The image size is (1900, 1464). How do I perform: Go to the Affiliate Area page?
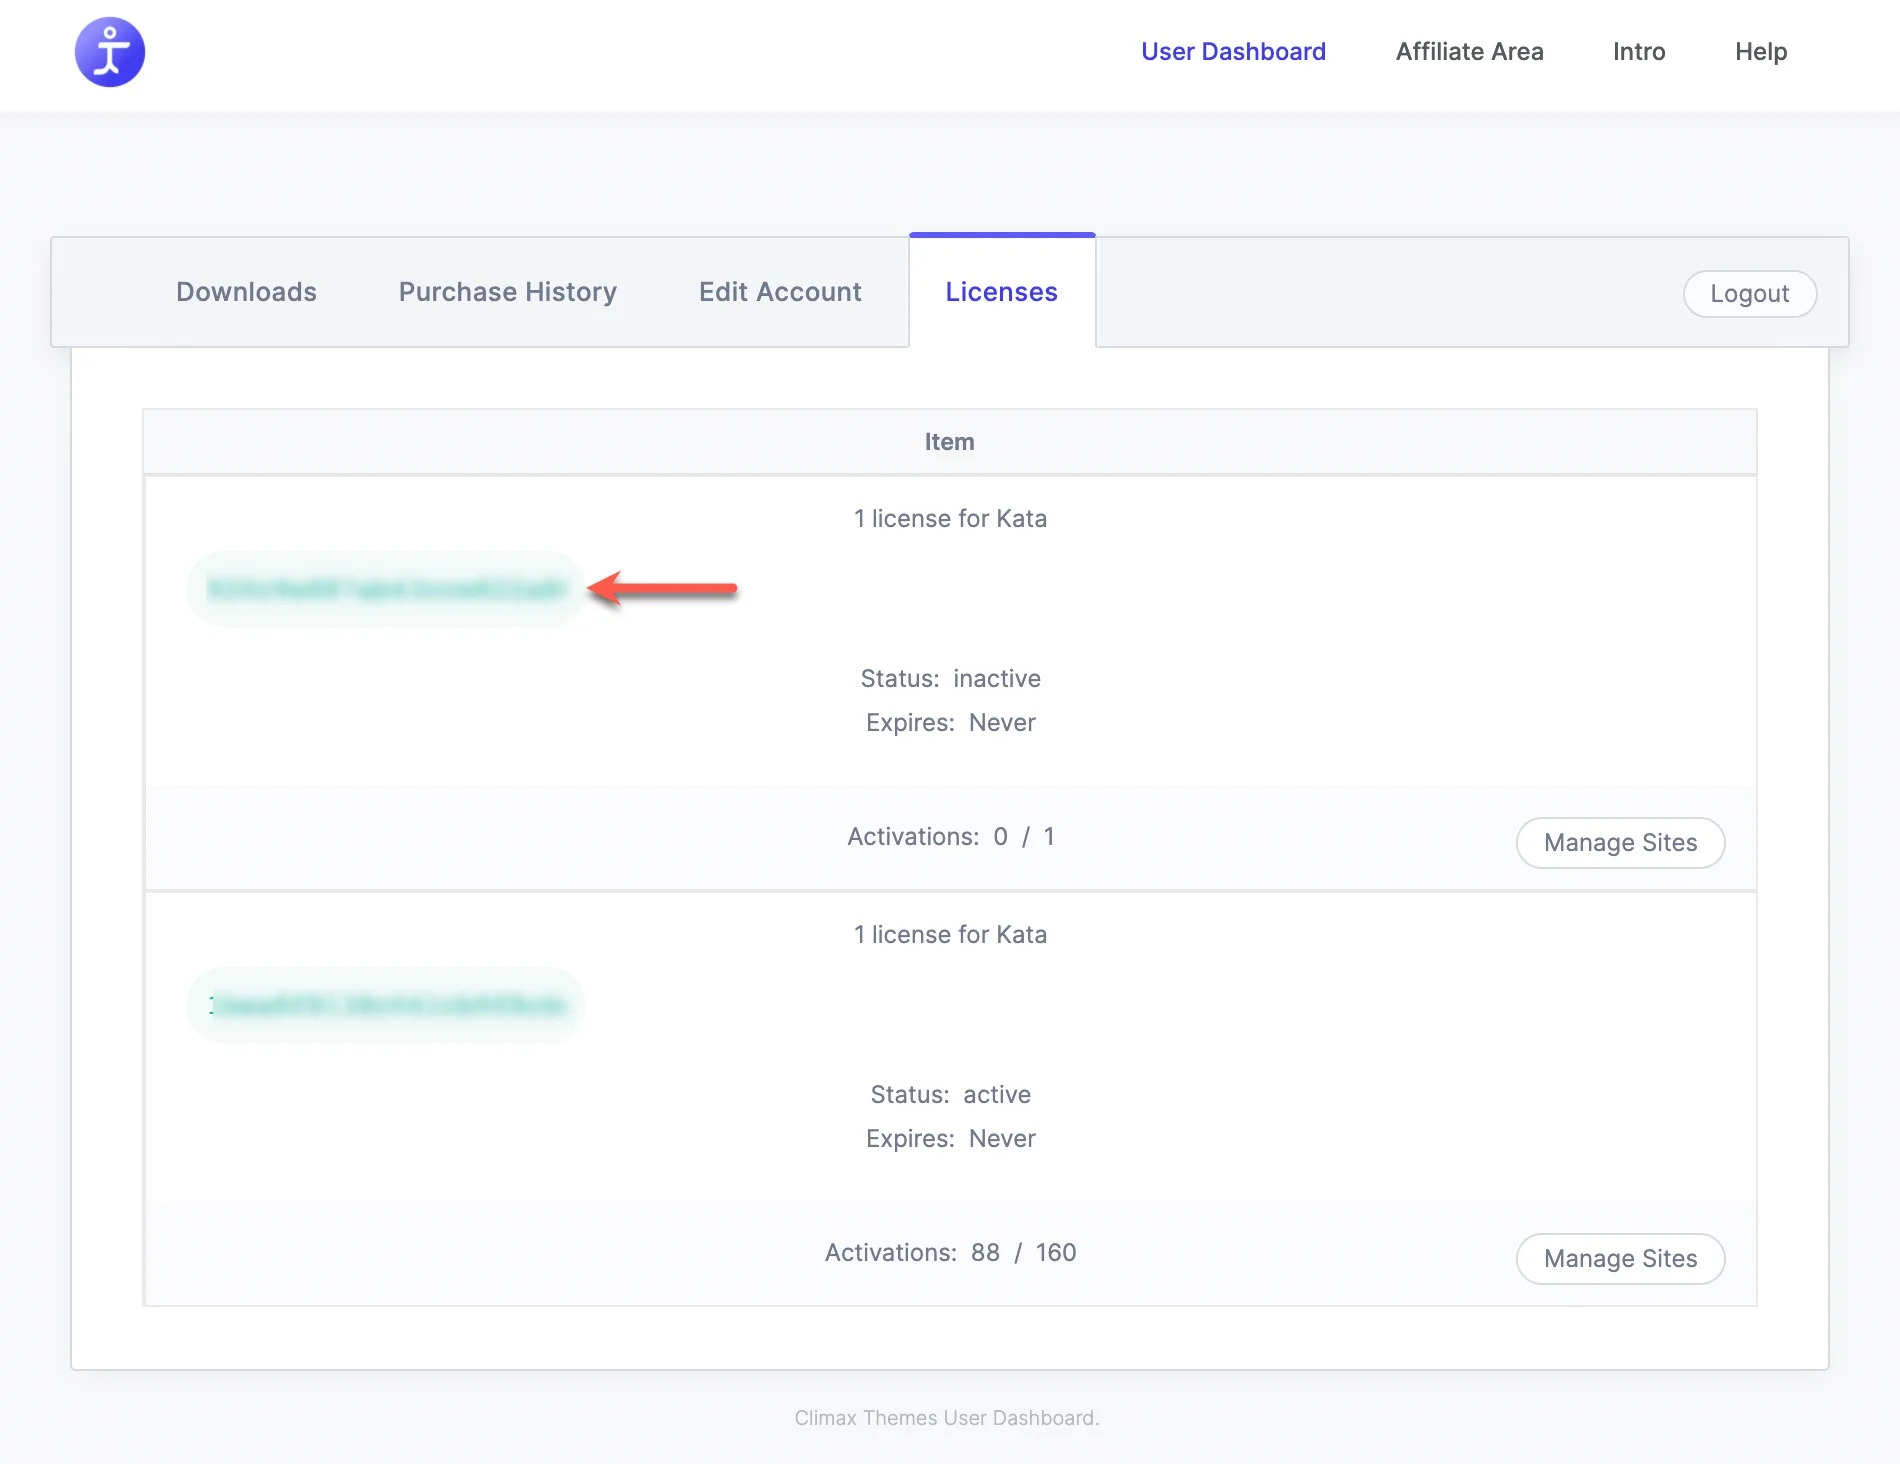pyautogui.click(x=1469, y=52)
